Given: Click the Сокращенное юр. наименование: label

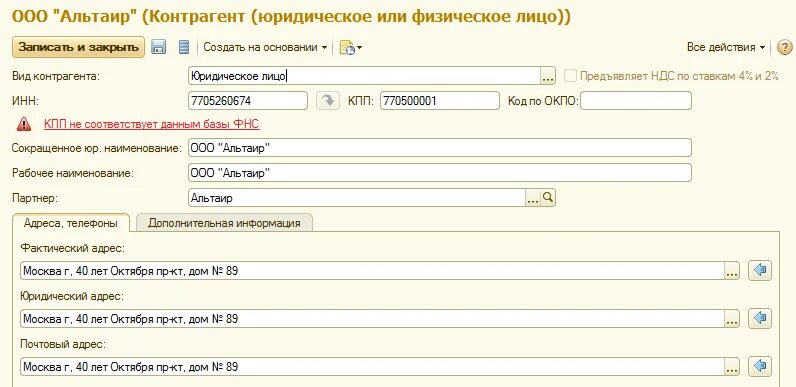Looking at the screenshot, I should (96, 148).
